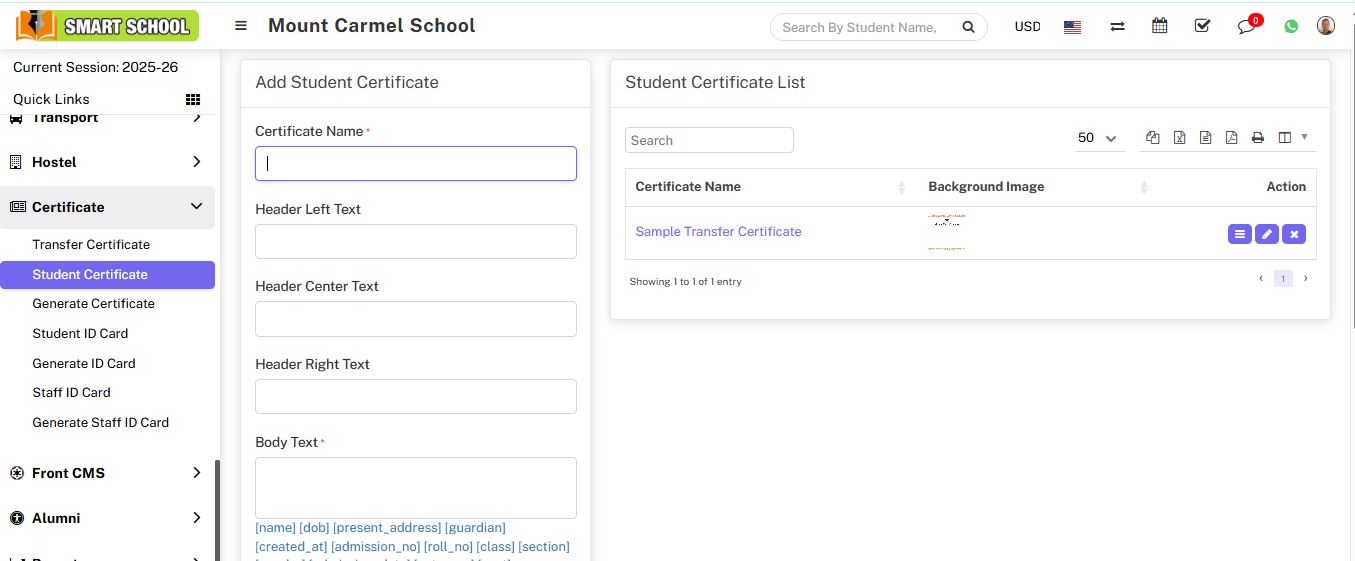The width and height of the screenshot is (1355, 561).
Task: Open the WhatsApp icon in header
Action: point(1291,27)
